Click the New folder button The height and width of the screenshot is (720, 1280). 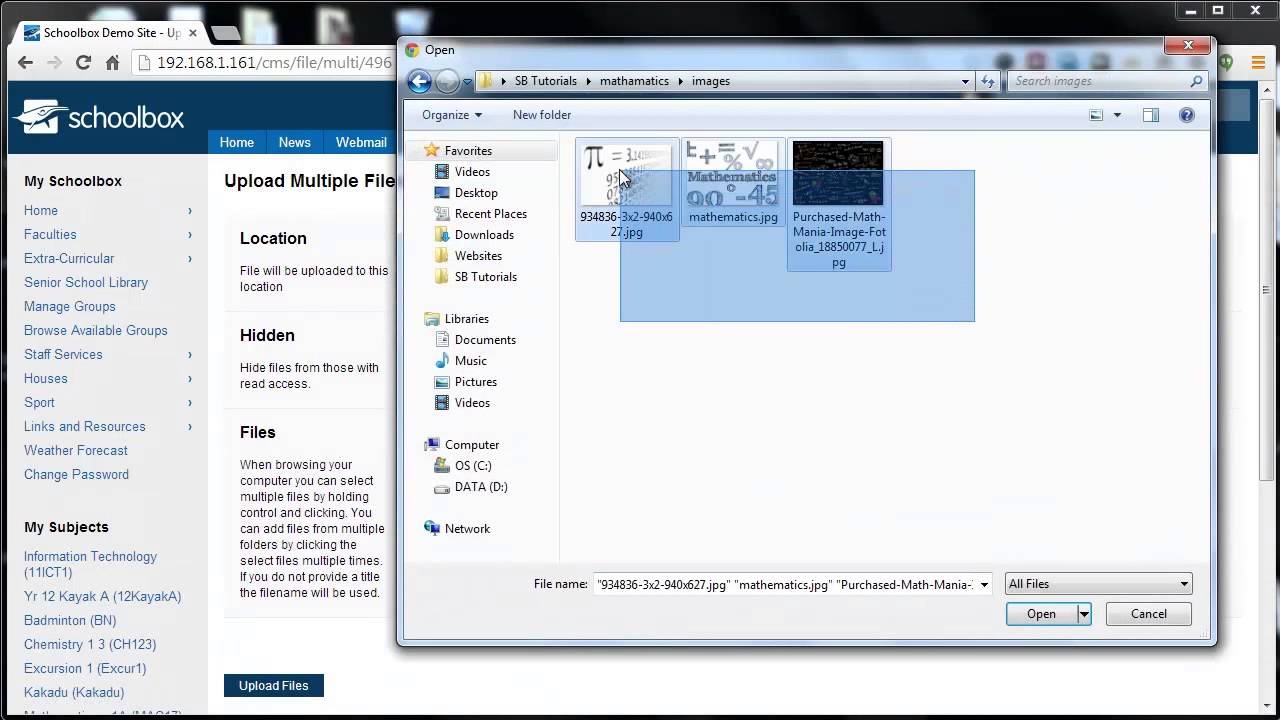click(542, 115)
